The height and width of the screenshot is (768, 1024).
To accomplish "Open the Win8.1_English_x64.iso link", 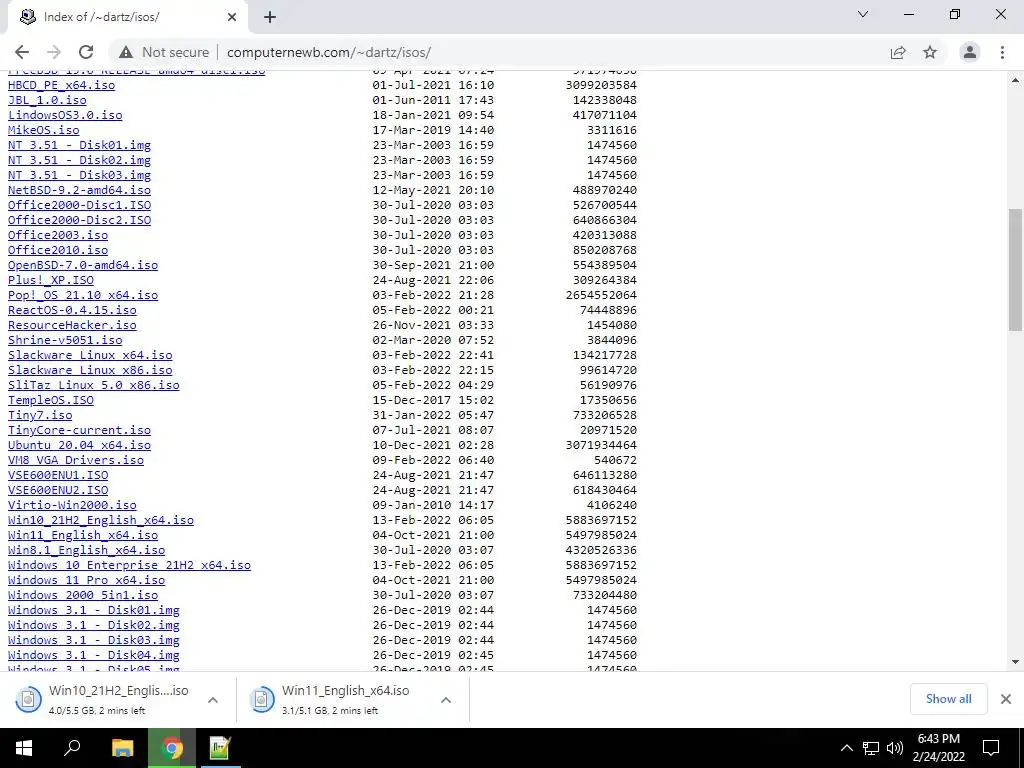I will point(86,551).
